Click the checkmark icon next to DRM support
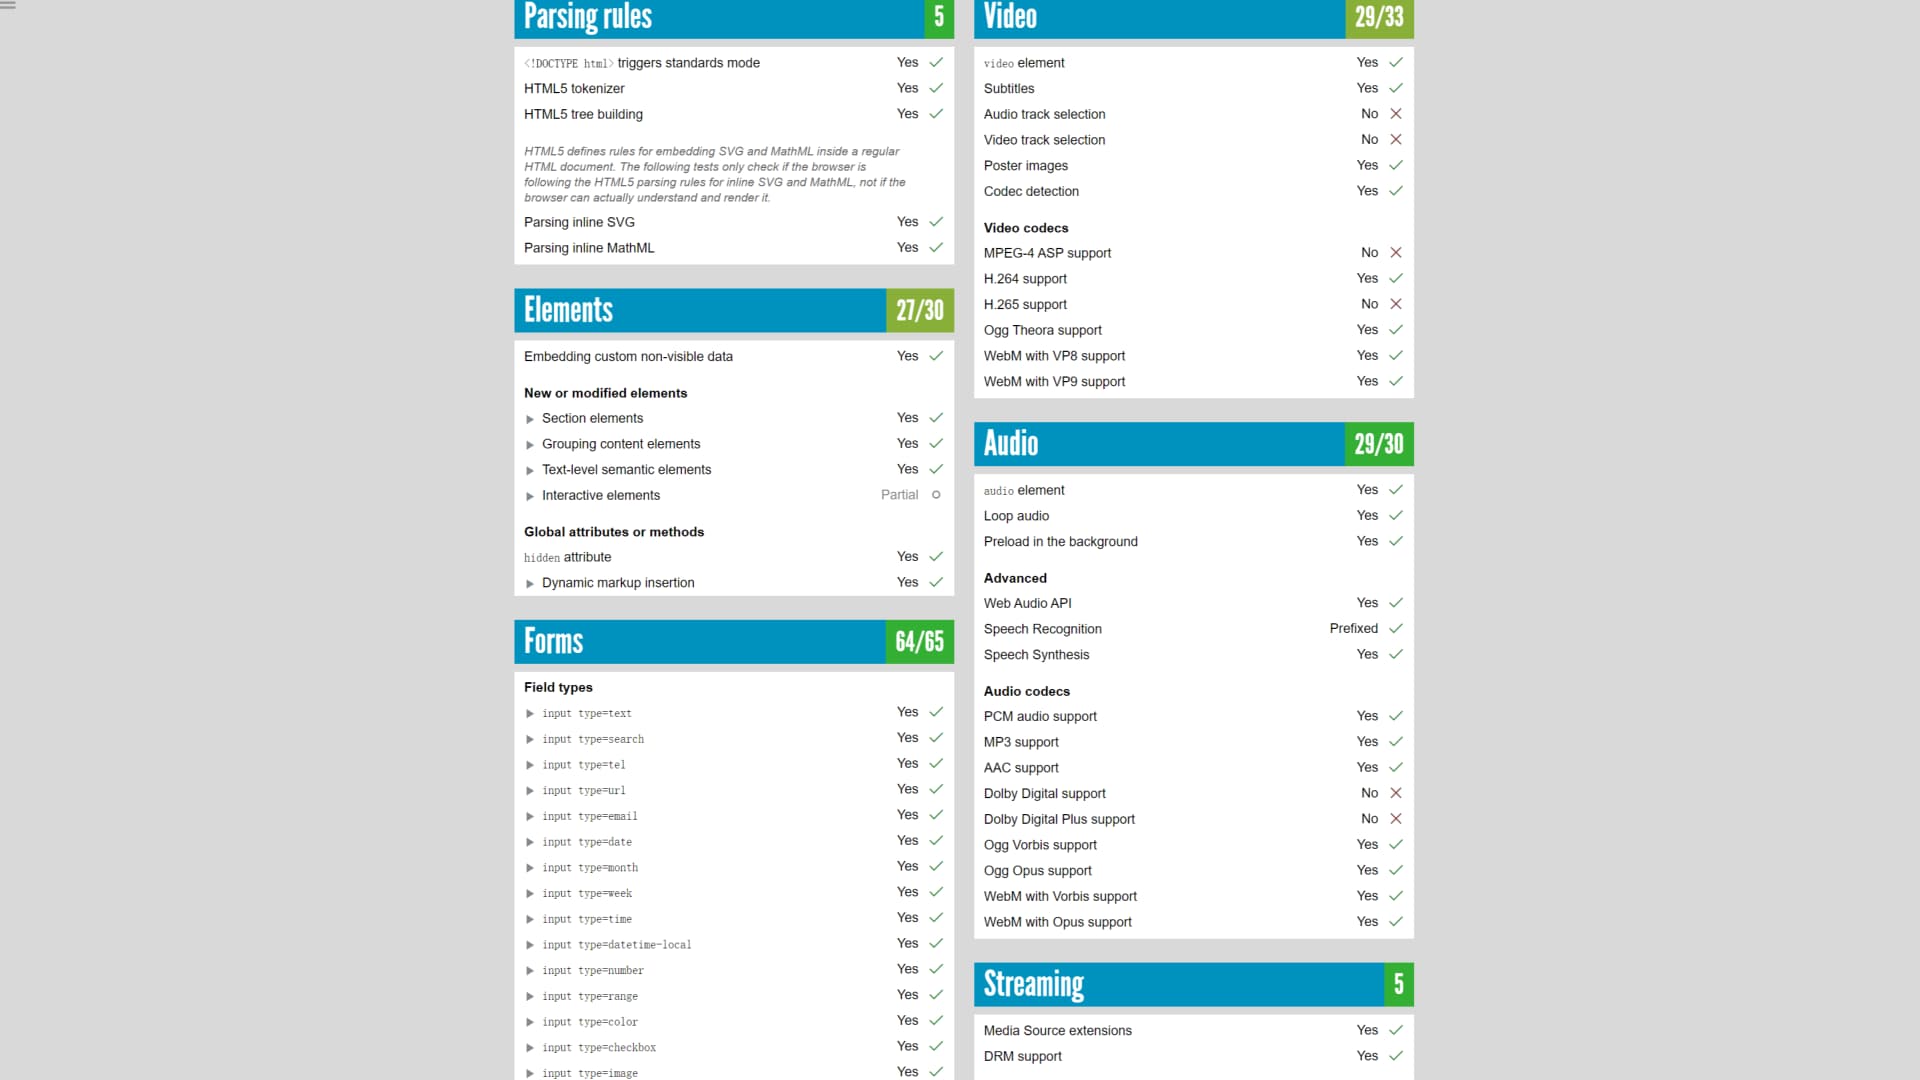The image size is (1920, 1080). 1395,1055
